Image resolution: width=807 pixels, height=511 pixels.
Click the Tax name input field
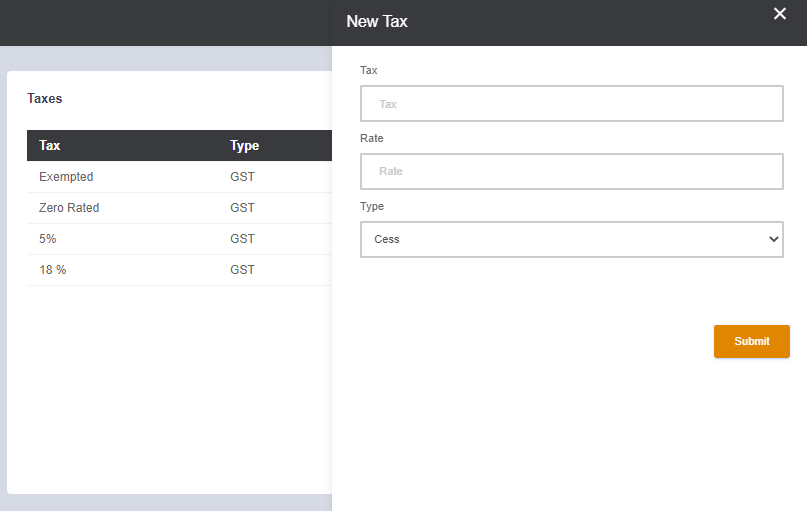pos(572,103)
